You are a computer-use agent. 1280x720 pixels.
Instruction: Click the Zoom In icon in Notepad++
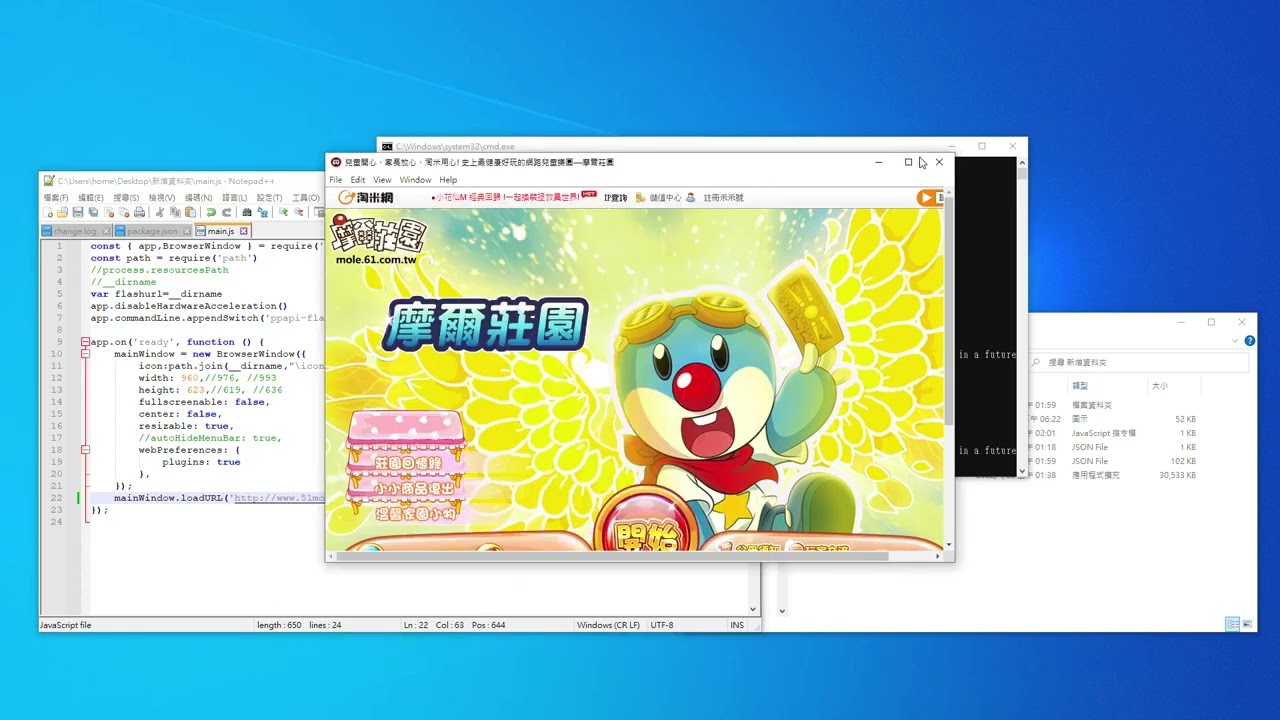[x=283, y=212]
